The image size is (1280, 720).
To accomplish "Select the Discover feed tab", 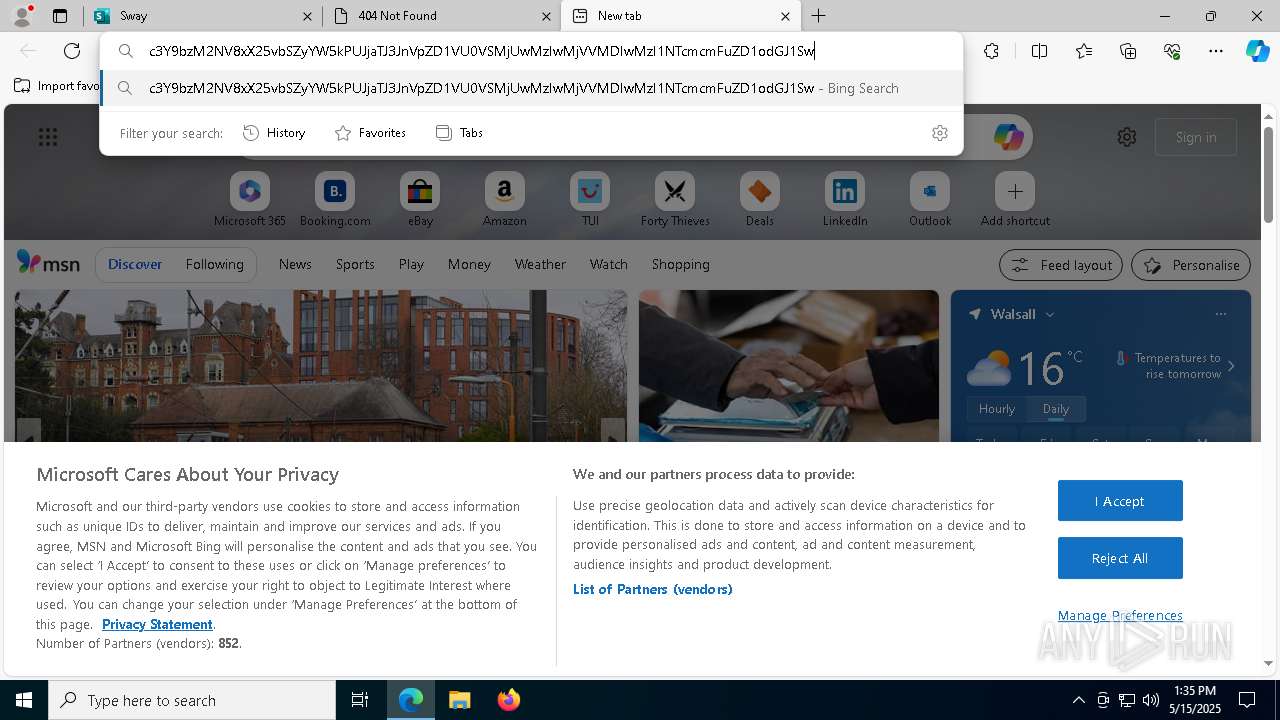I will (x=135, y=264).
